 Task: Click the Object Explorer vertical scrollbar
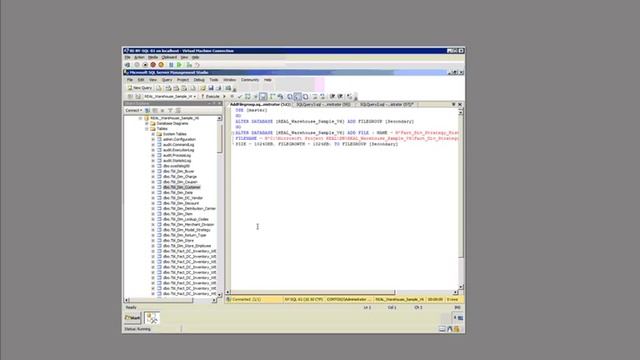tap(220, 206)
